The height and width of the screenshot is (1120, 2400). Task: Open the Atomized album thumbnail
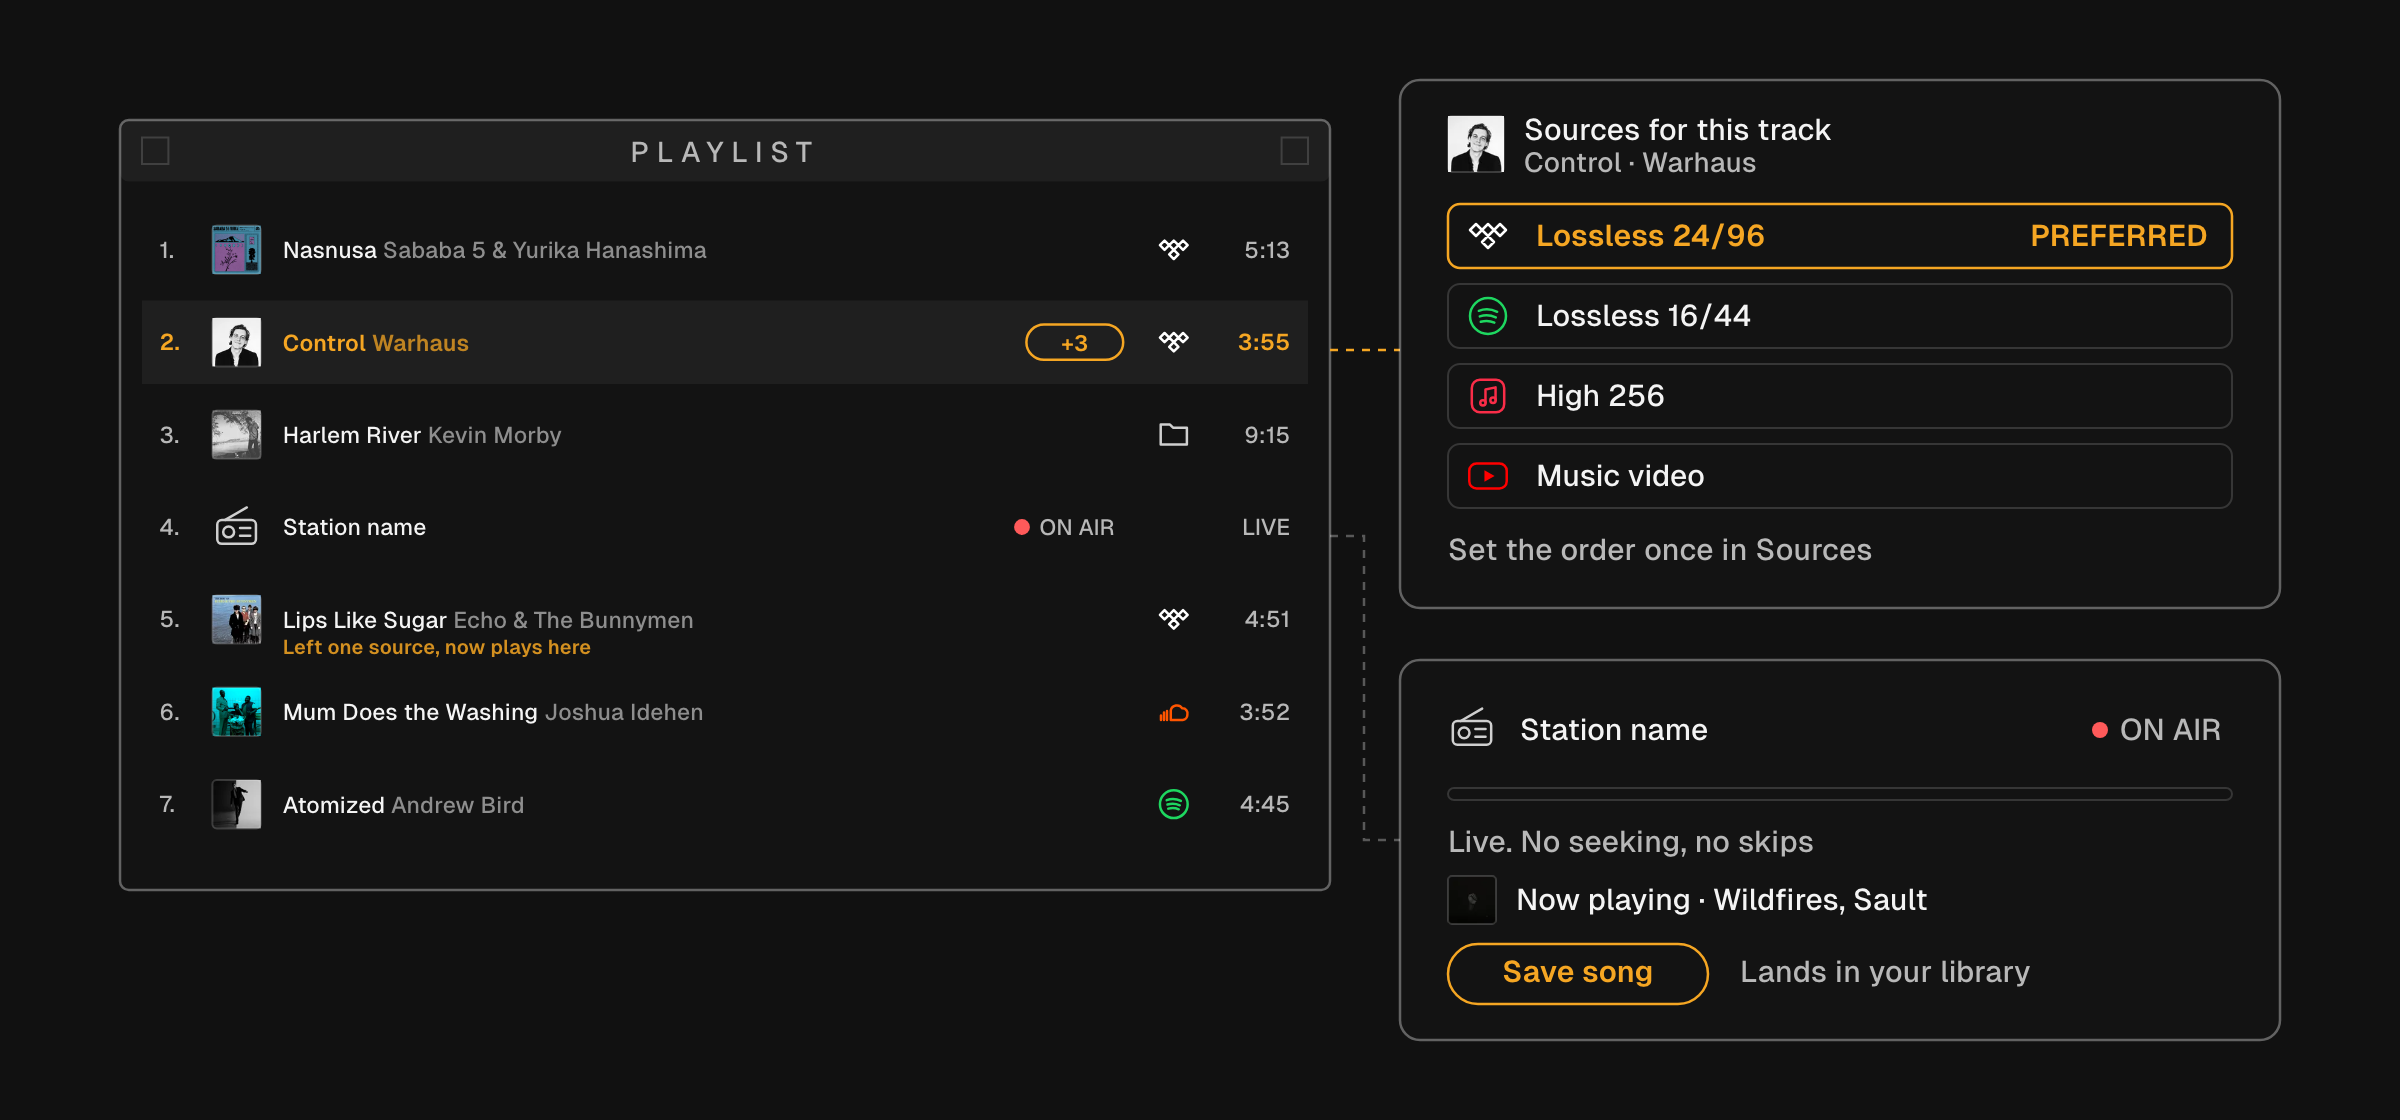236,804
